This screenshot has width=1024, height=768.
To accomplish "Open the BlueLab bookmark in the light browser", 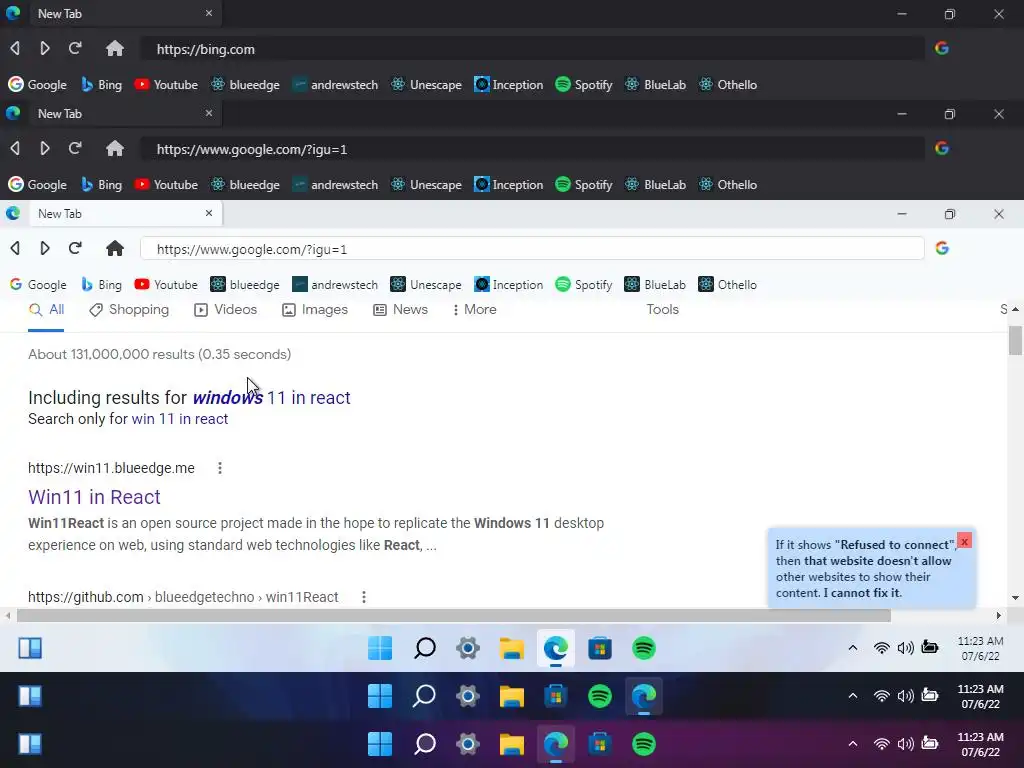I will [655, 285].
